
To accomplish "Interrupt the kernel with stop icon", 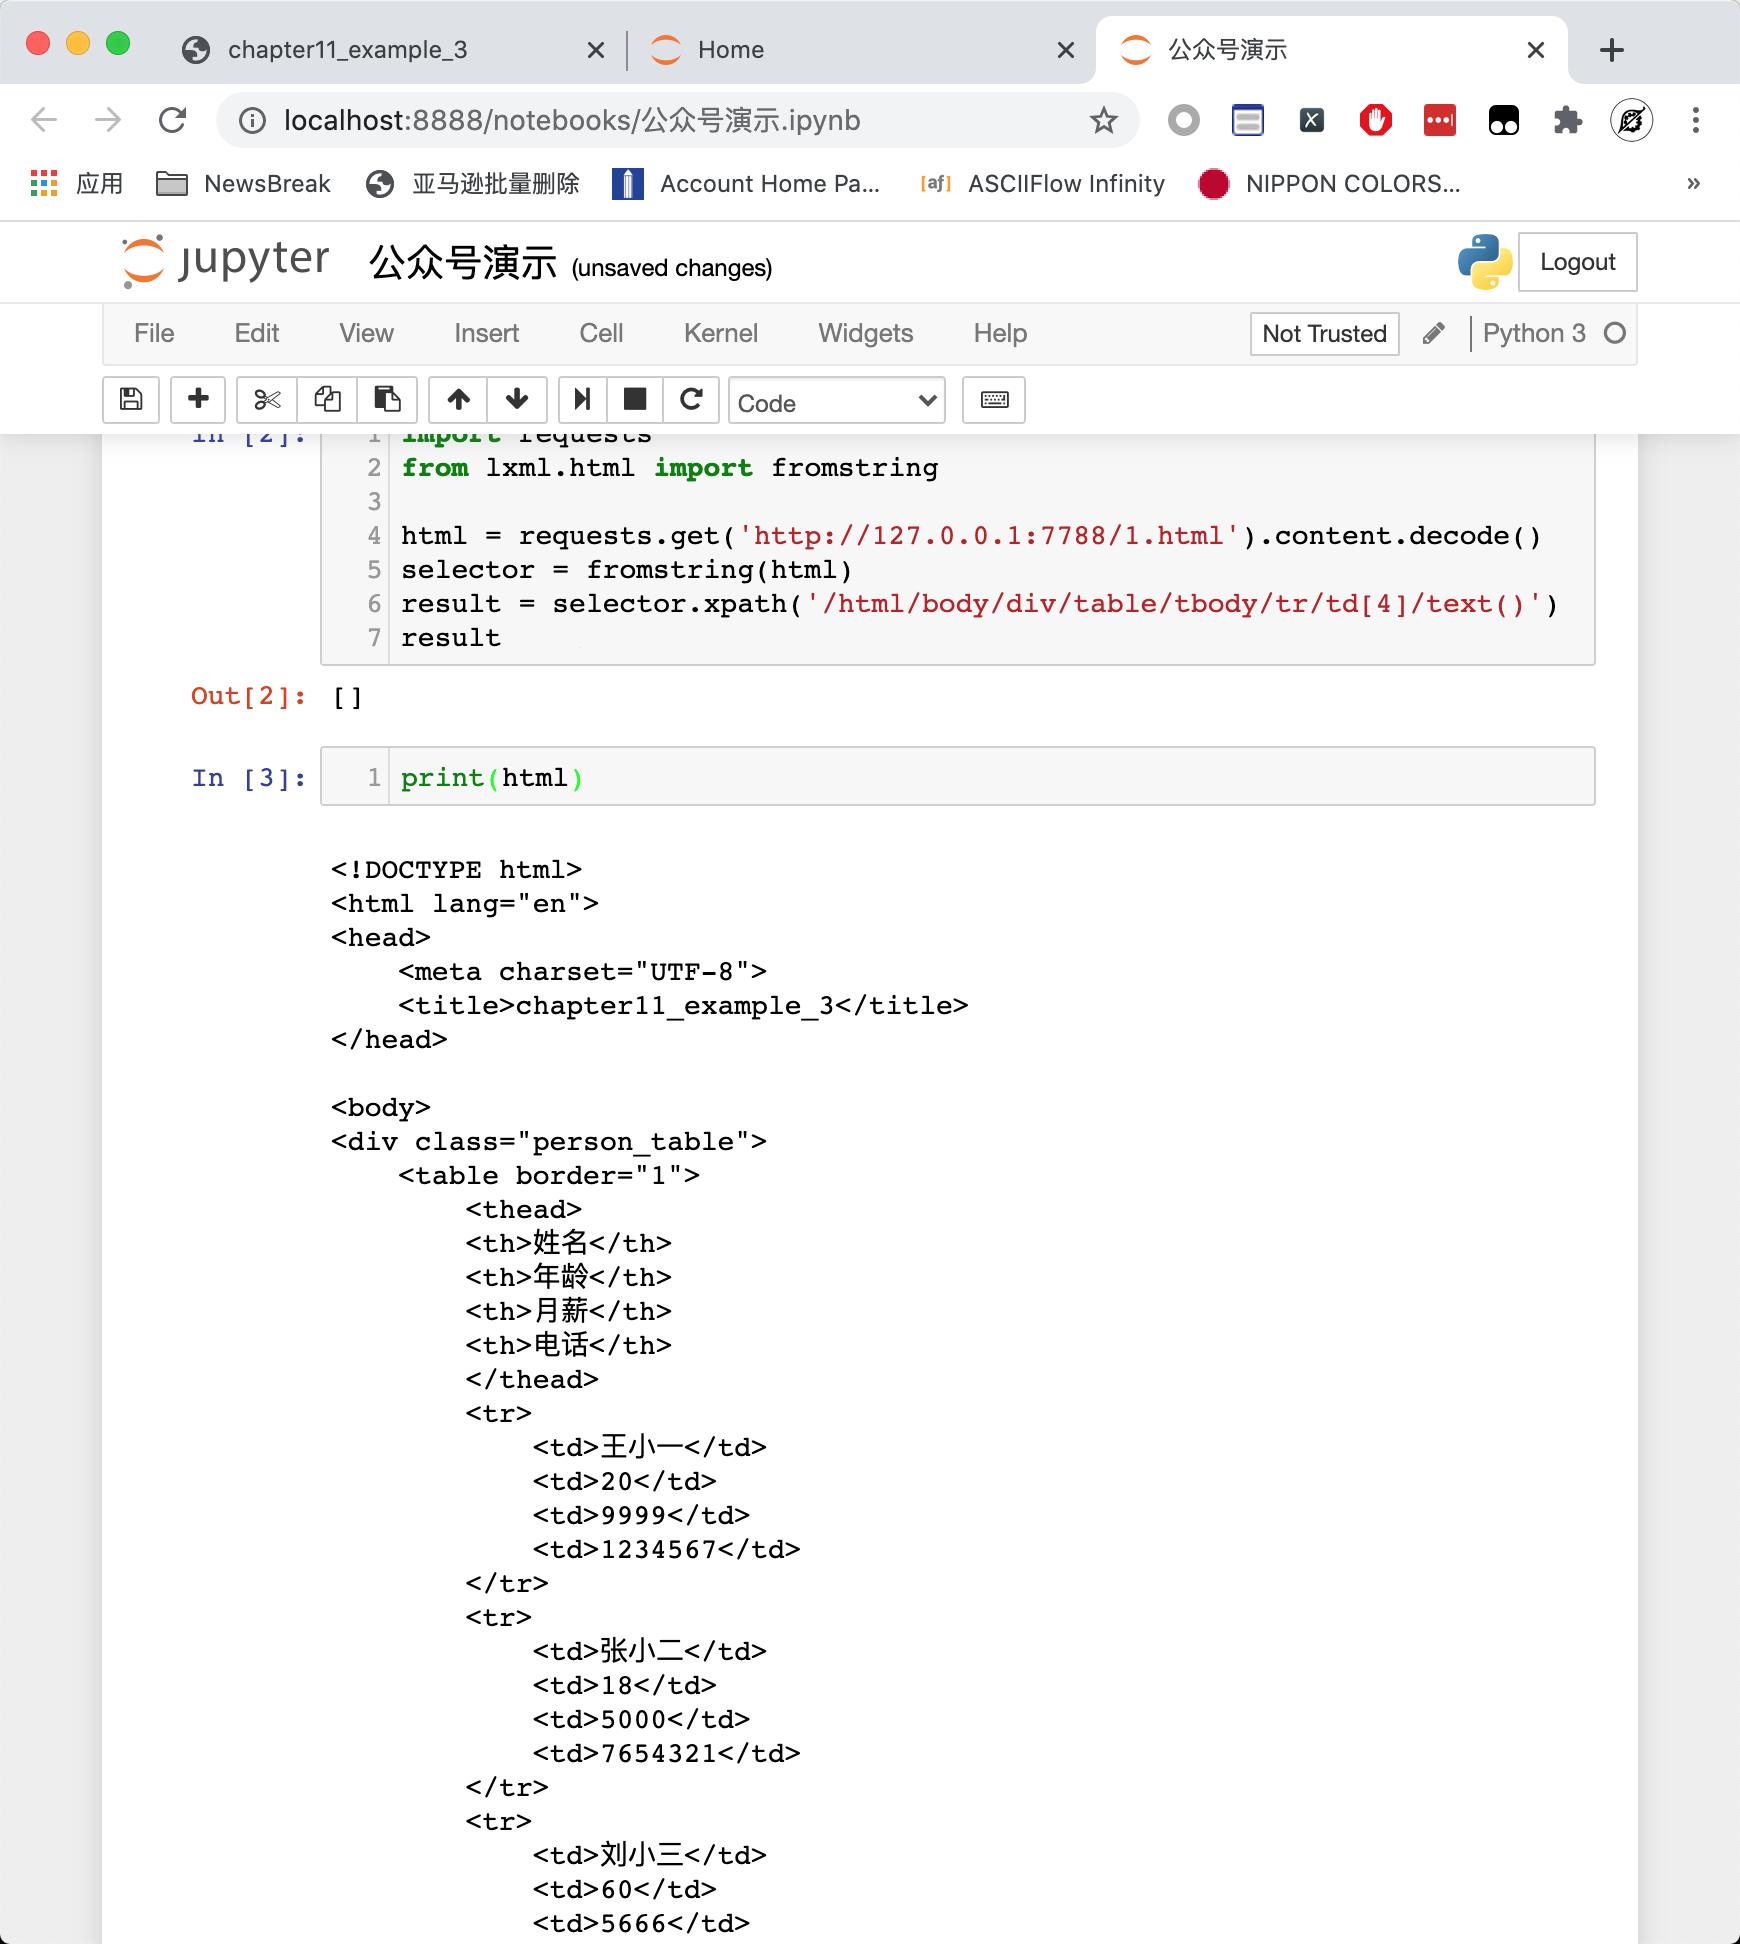I will 636,400.
